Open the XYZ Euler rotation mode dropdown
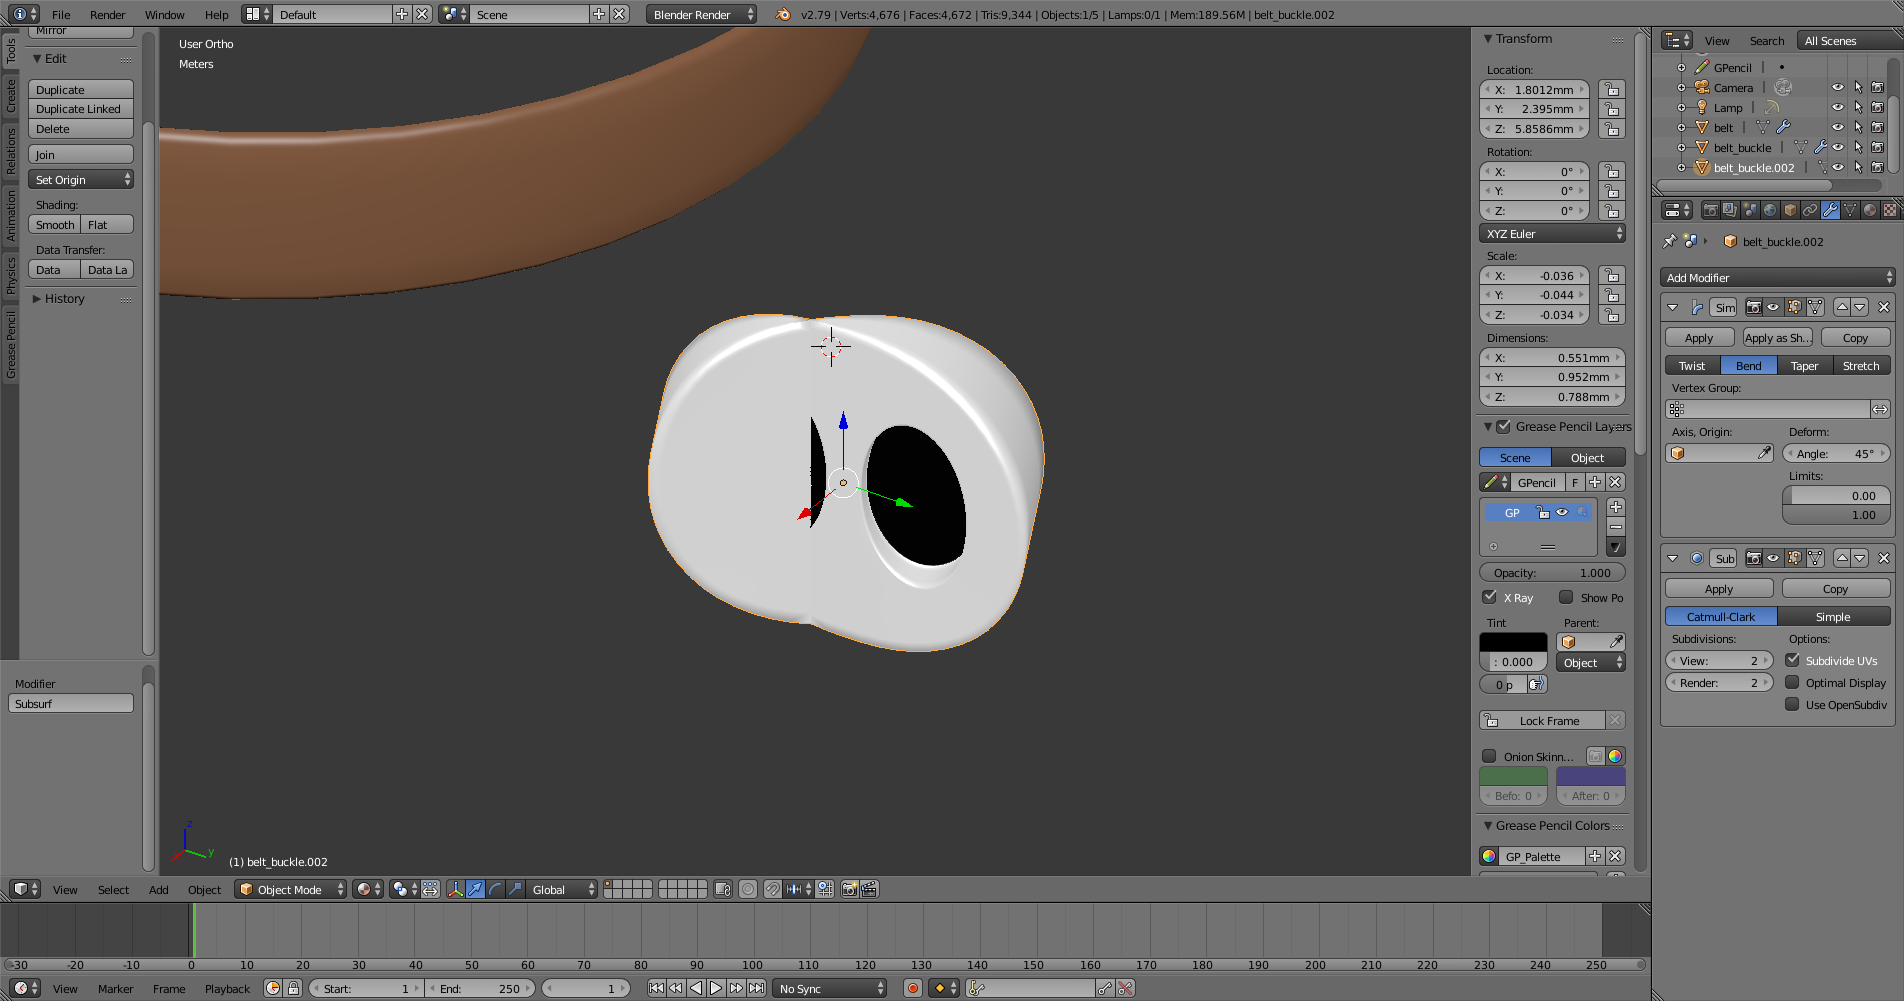1904x1001 pixels. [x=1552, y=233]
